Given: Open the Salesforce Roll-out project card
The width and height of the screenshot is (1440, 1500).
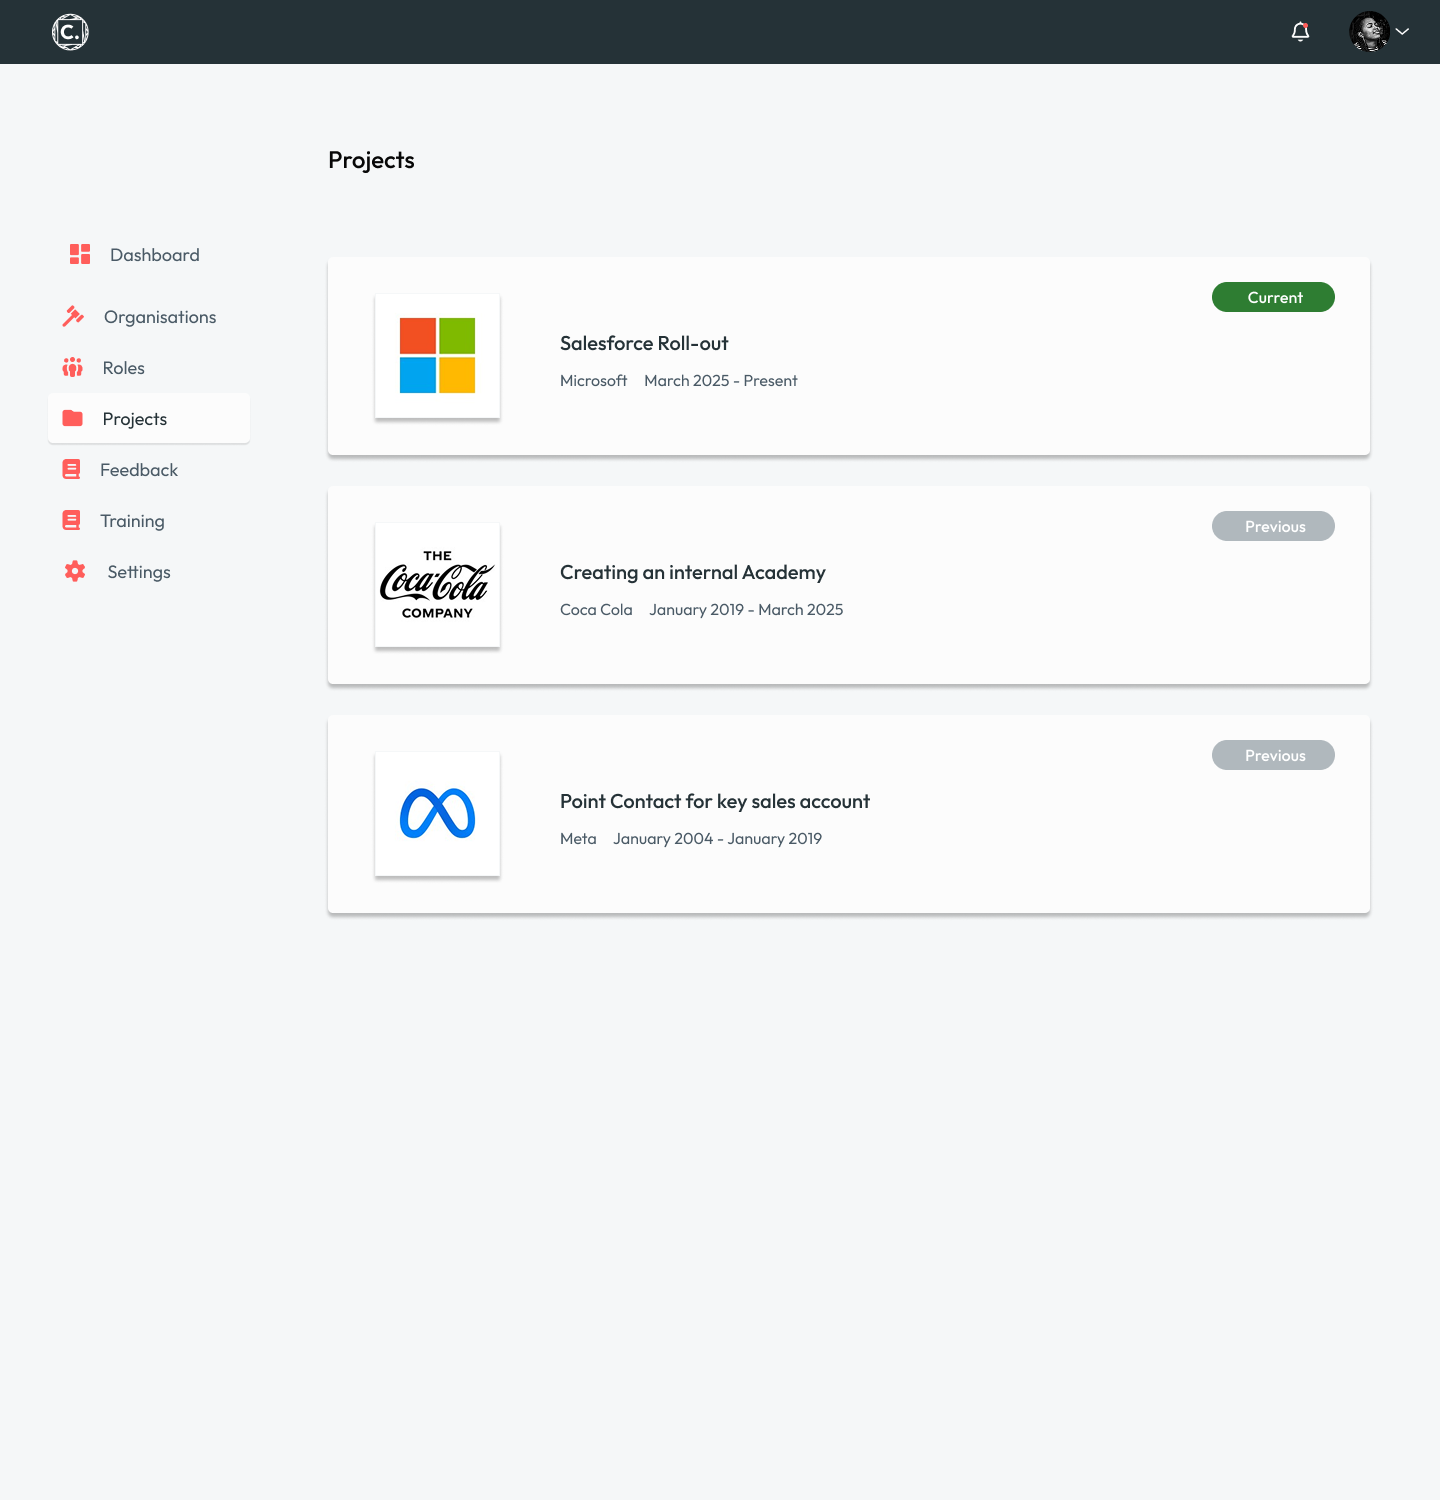Looking at the screenshot, I should click(x=848, y=357).
